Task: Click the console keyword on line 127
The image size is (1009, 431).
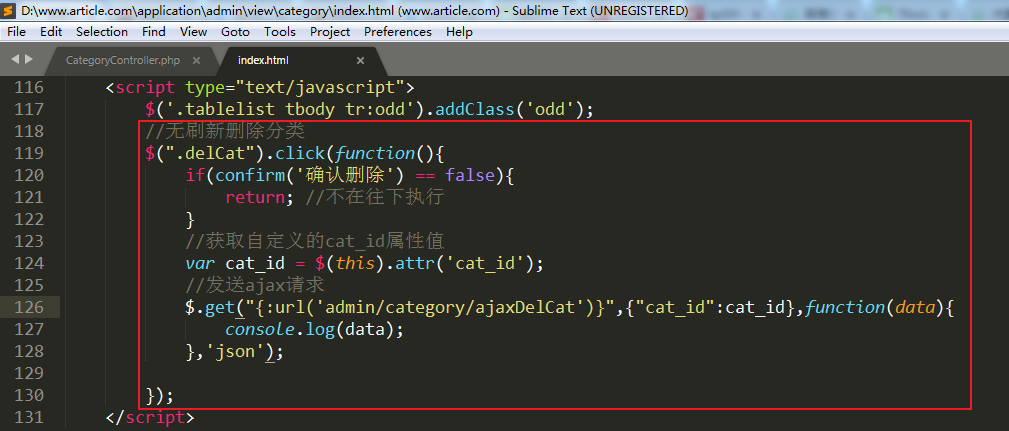Action: pyautogui.click(x=259, y=329)
